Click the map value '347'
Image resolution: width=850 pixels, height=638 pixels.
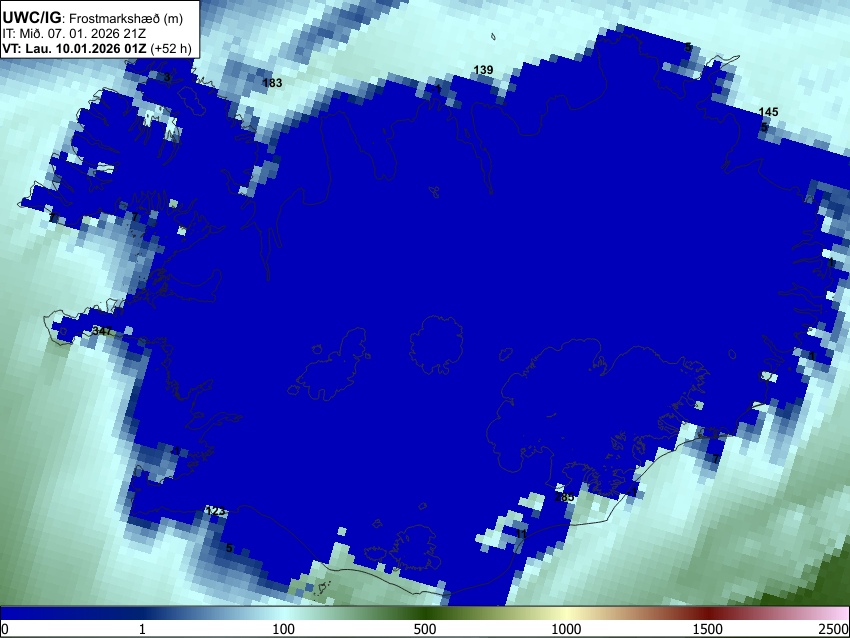(x=102, y=331)
